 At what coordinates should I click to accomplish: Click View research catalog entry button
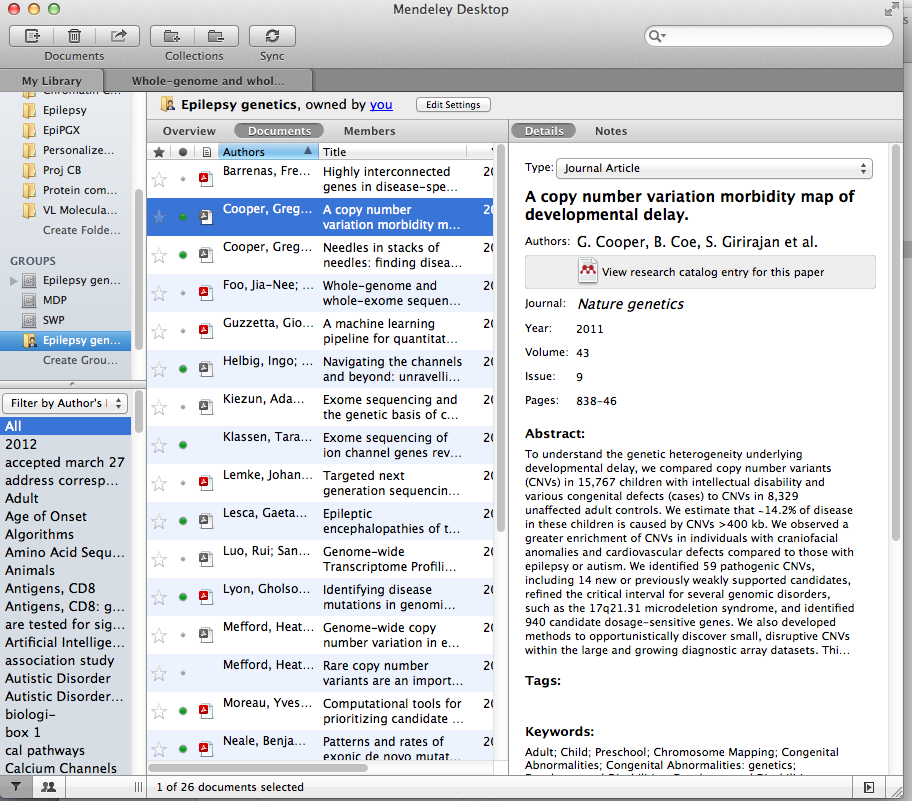pyautogui.click(x=700, y=272)
